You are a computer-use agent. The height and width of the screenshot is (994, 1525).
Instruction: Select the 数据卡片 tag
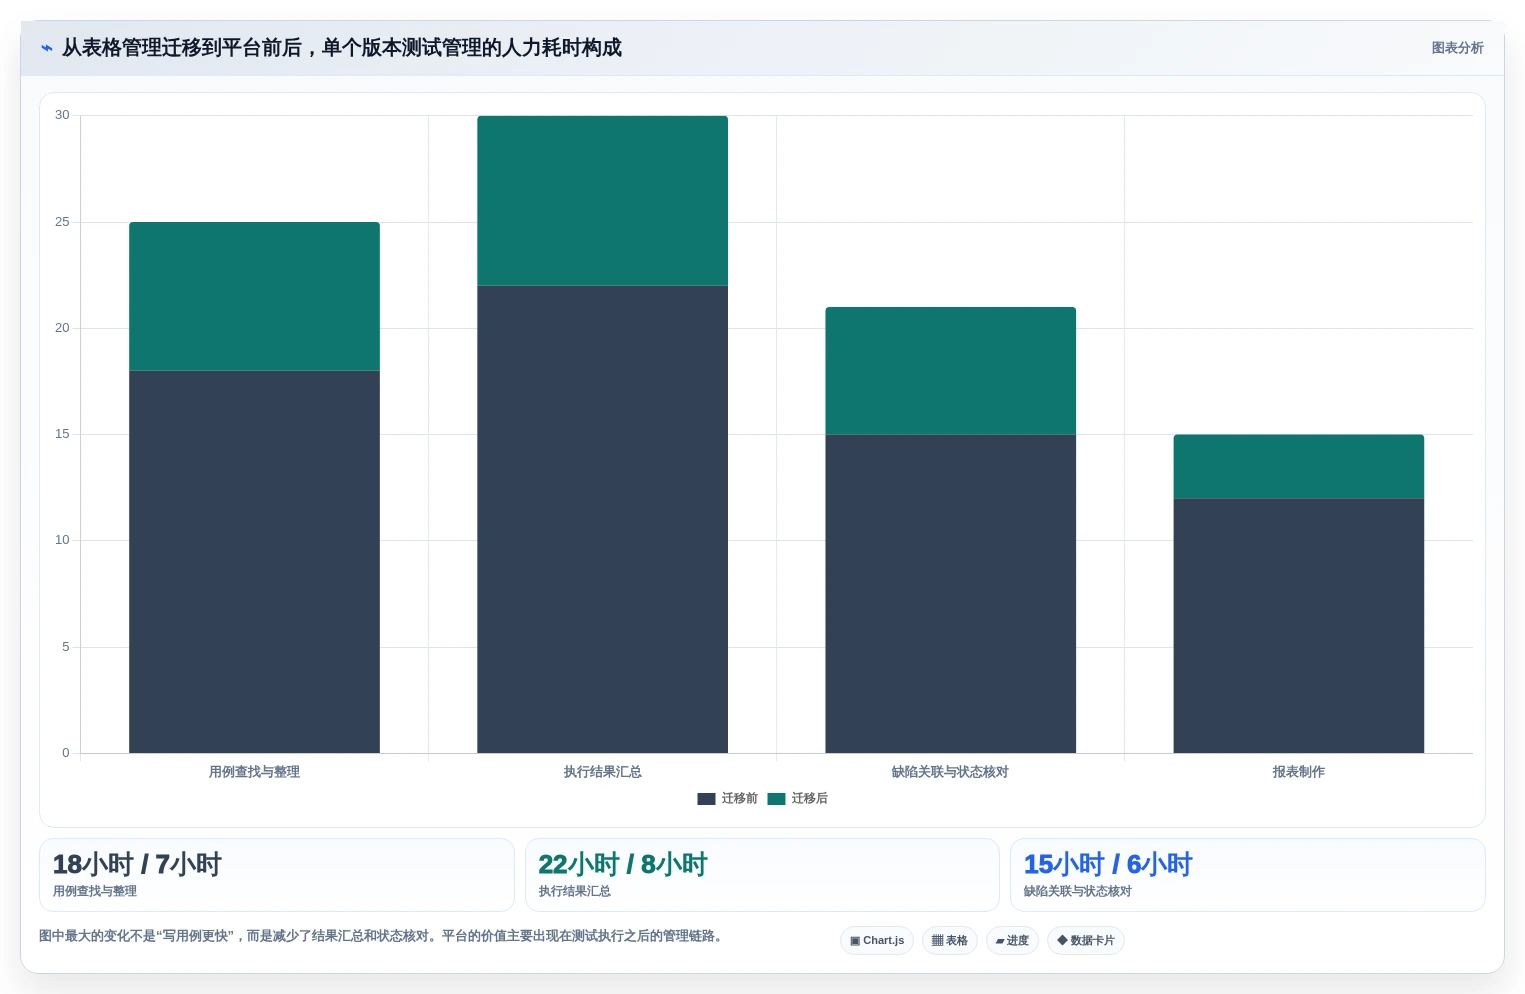(1086, 940)
